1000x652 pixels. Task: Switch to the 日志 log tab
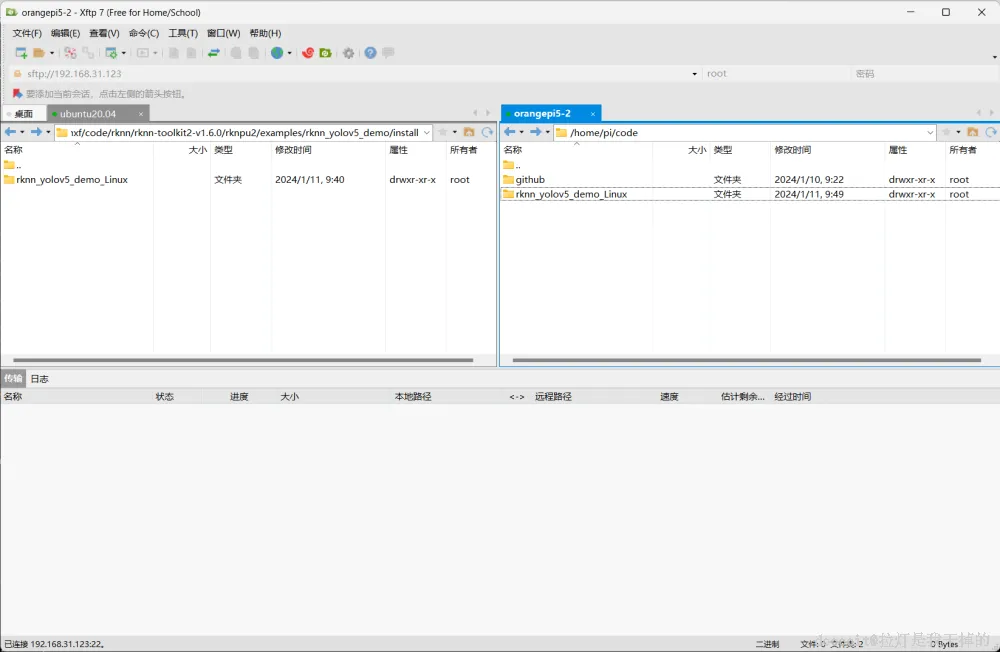40,378
